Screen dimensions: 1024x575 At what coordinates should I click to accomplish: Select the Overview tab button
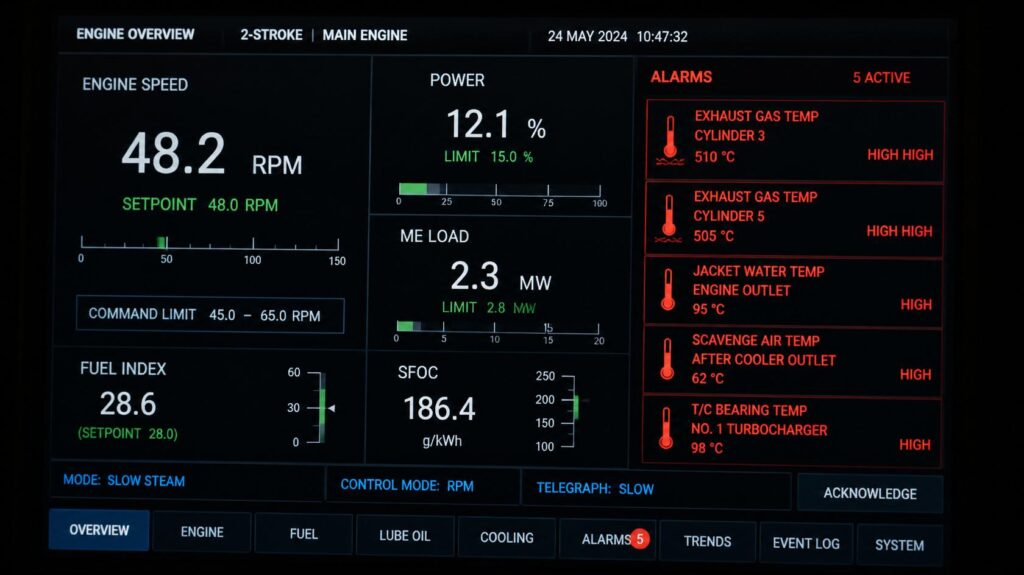coord(99,530)
